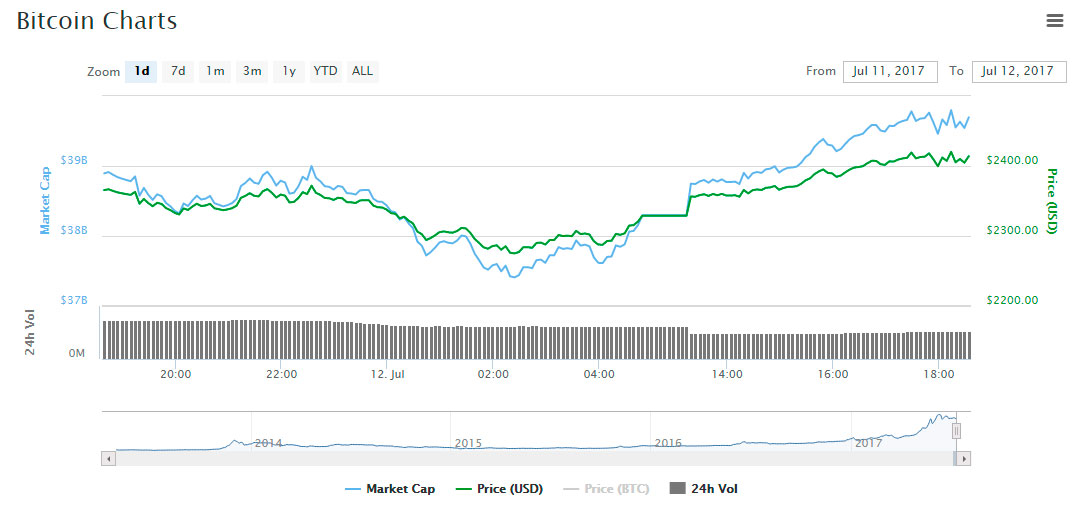Choose the YTD zoom option

tap(325, 71)
